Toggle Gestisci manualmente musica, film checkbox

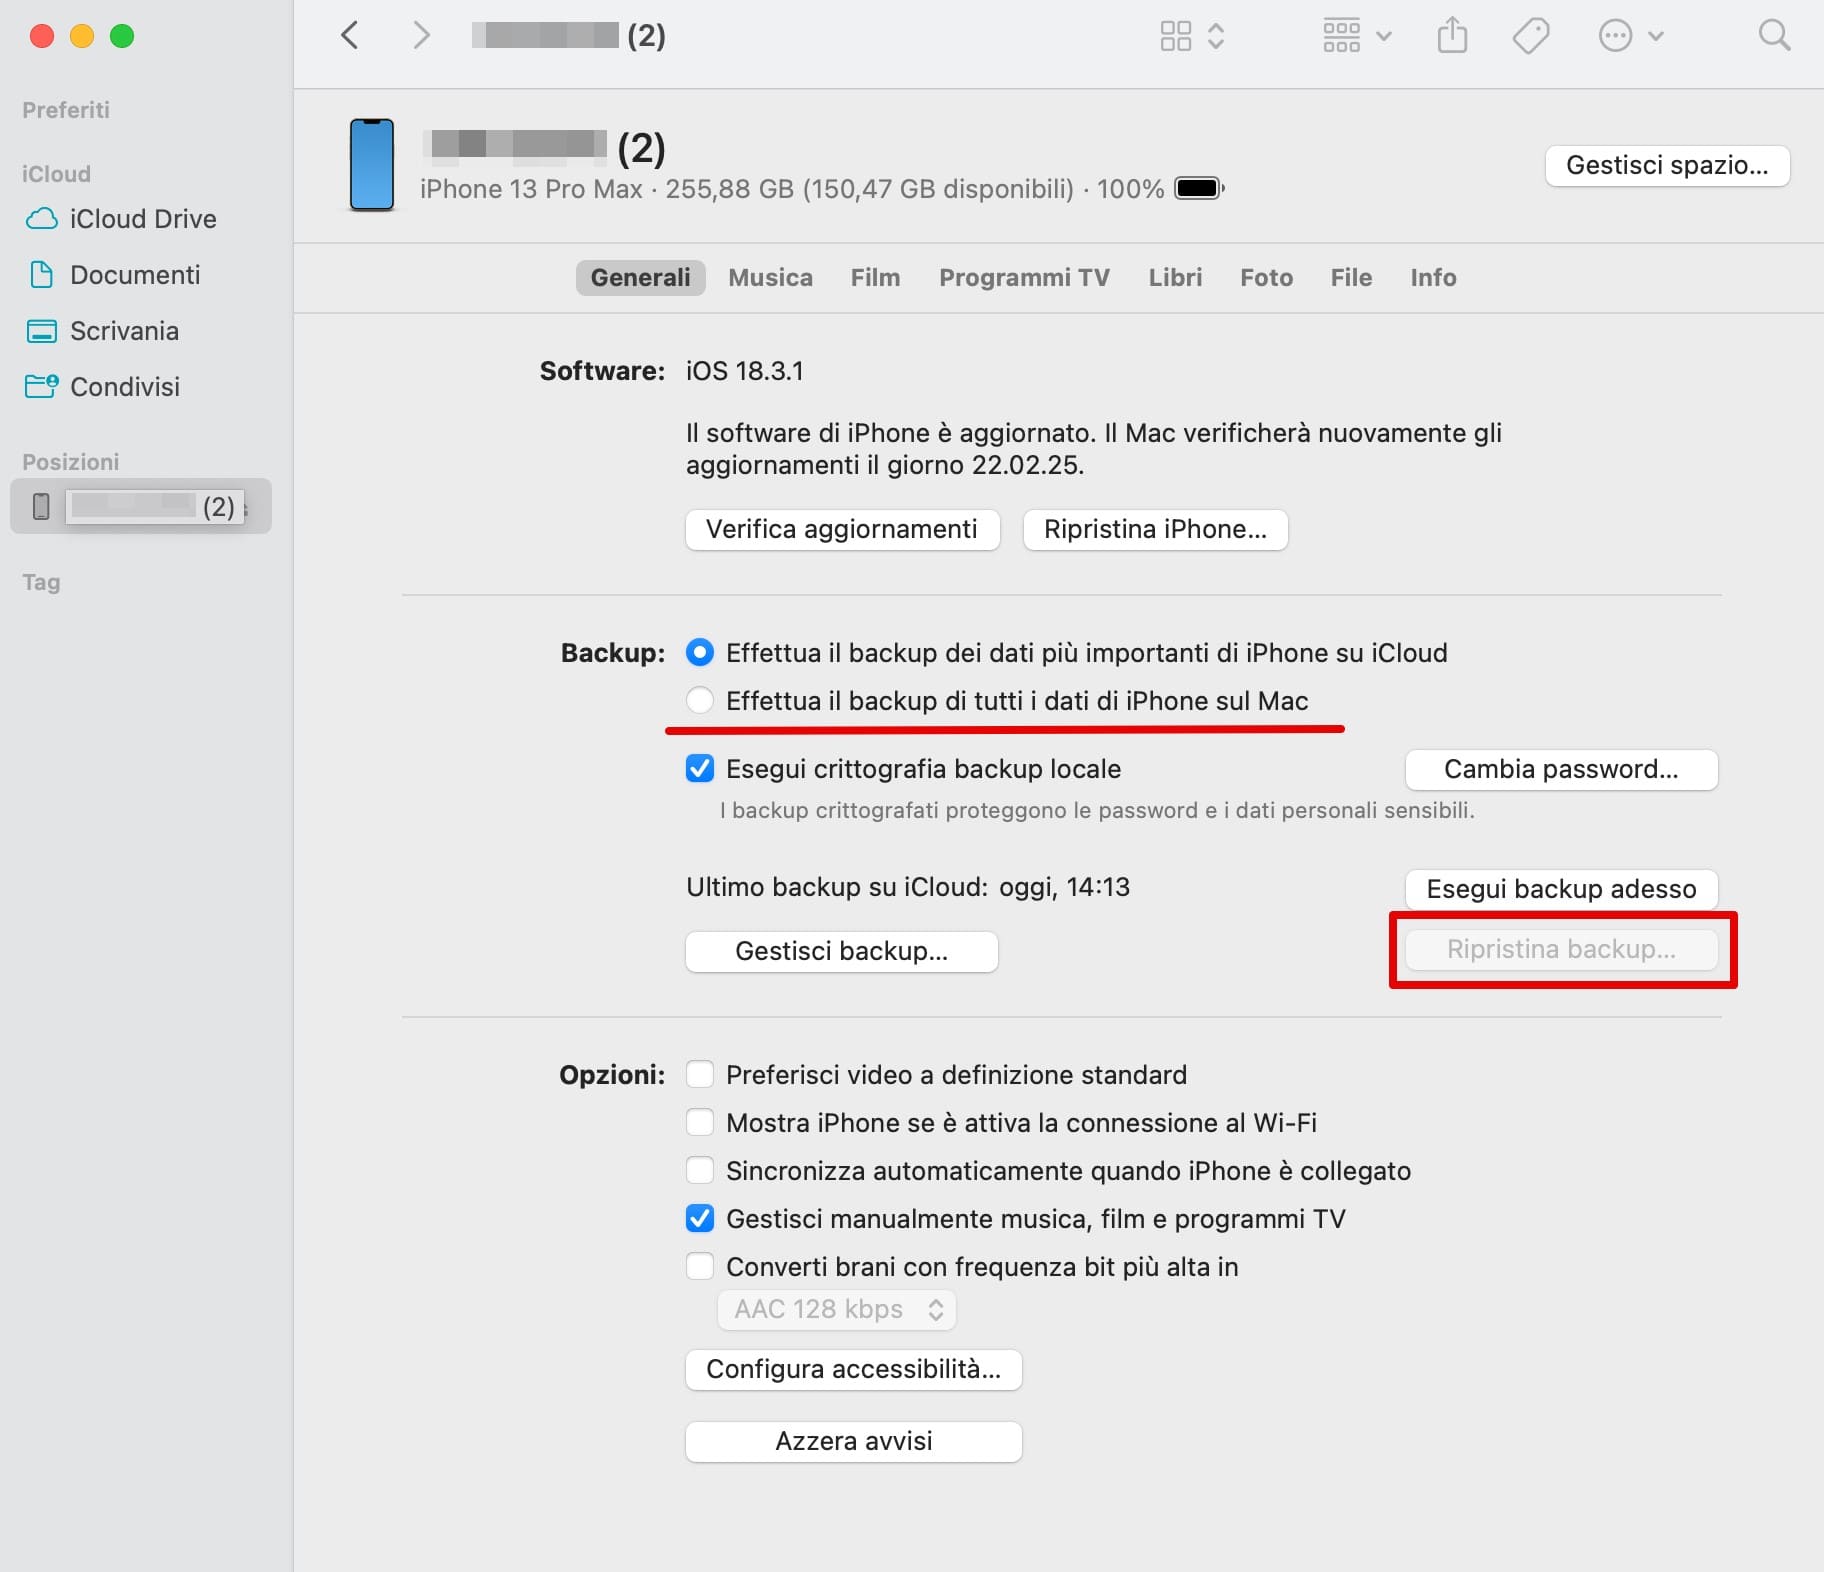point(700,1218)
